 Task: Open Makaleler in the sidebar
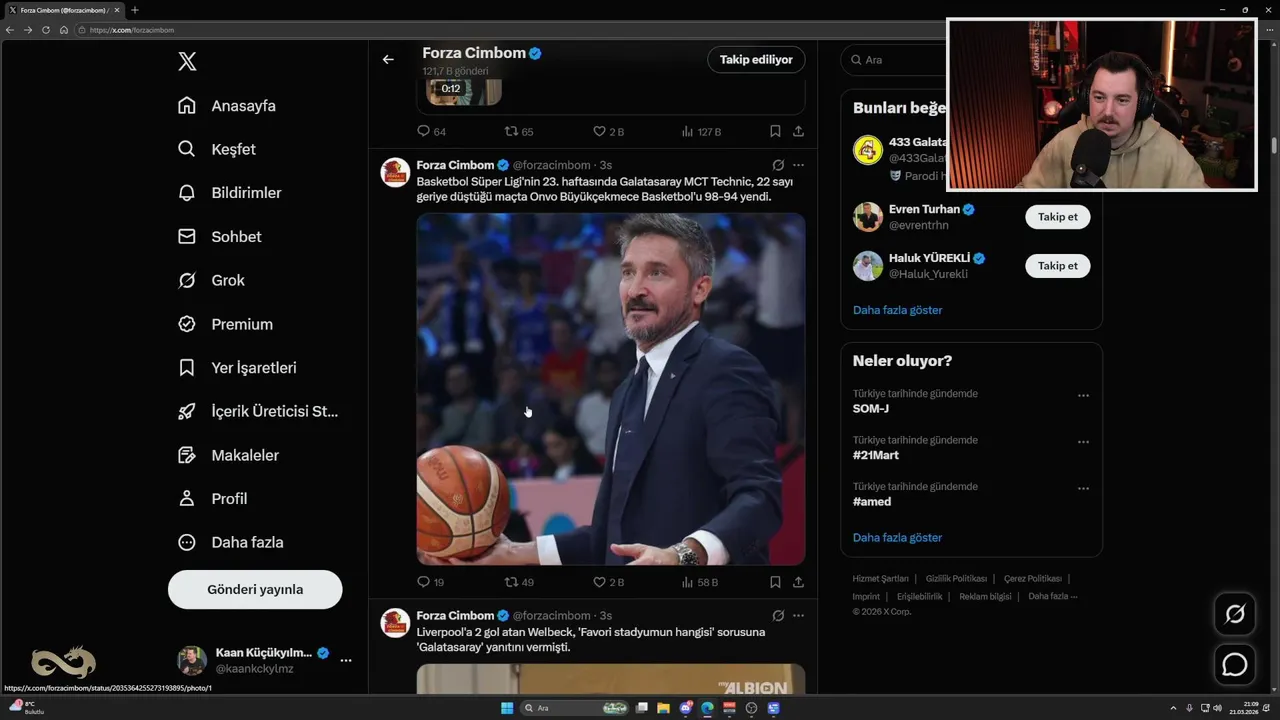(x=229, y=455)
